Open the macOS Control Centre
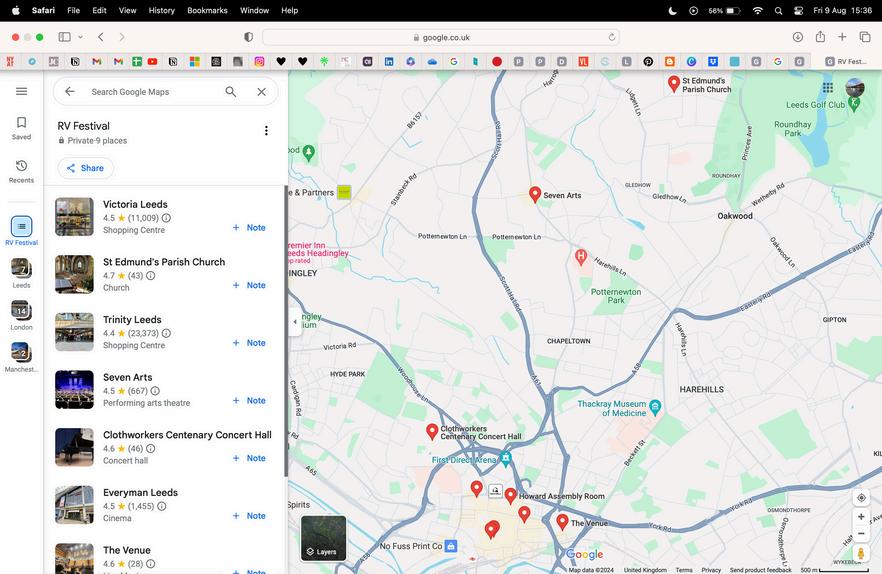The height and width of the screenshot is (574, 882). pyautogui.click(x=798, y=10)
